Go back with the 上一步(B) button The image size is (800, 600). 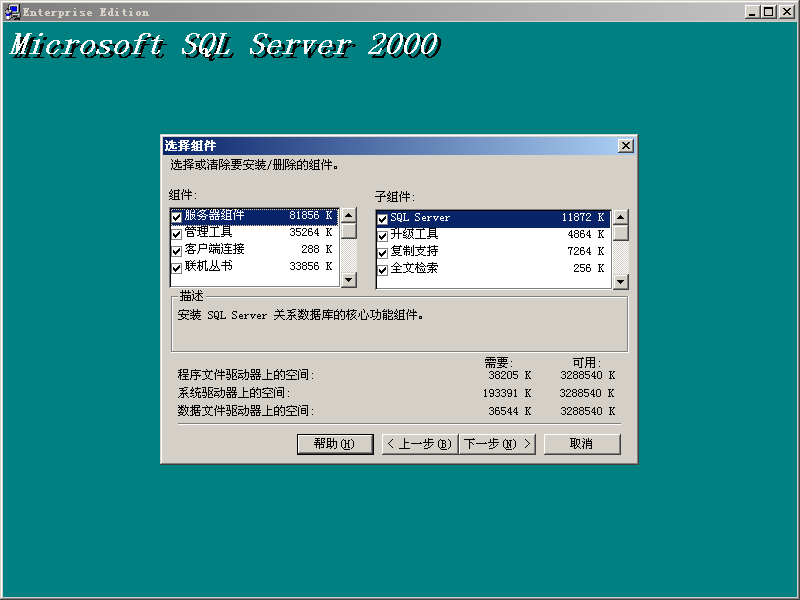pos(420,444)
